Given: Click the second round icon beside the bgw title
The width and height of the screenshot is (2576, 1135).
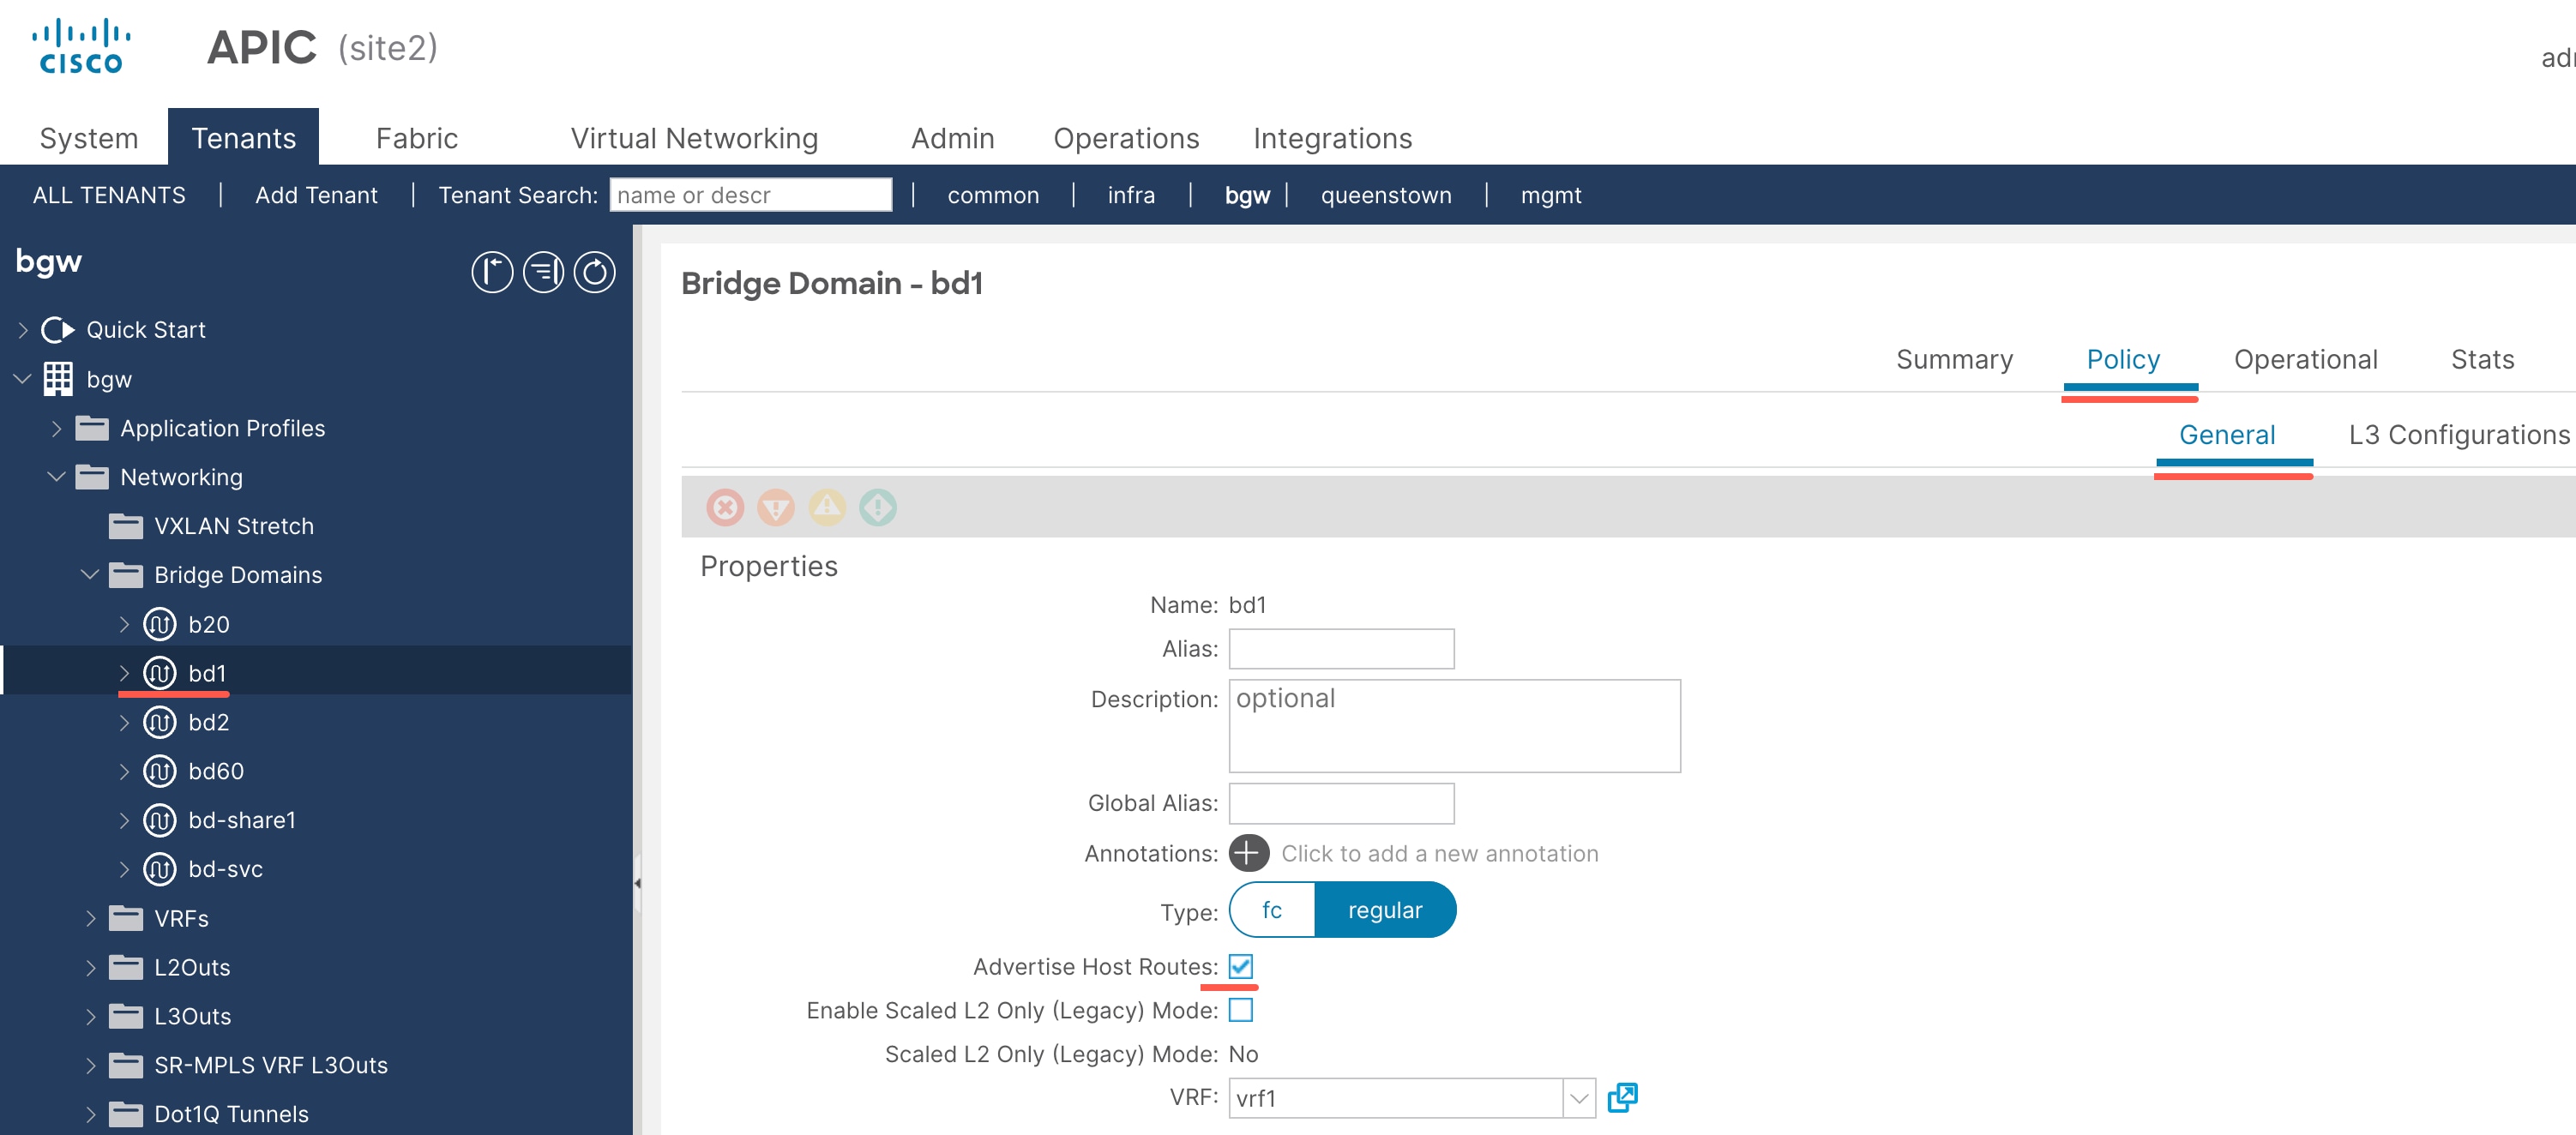Looking at the screenshot, I should (543, 272).
